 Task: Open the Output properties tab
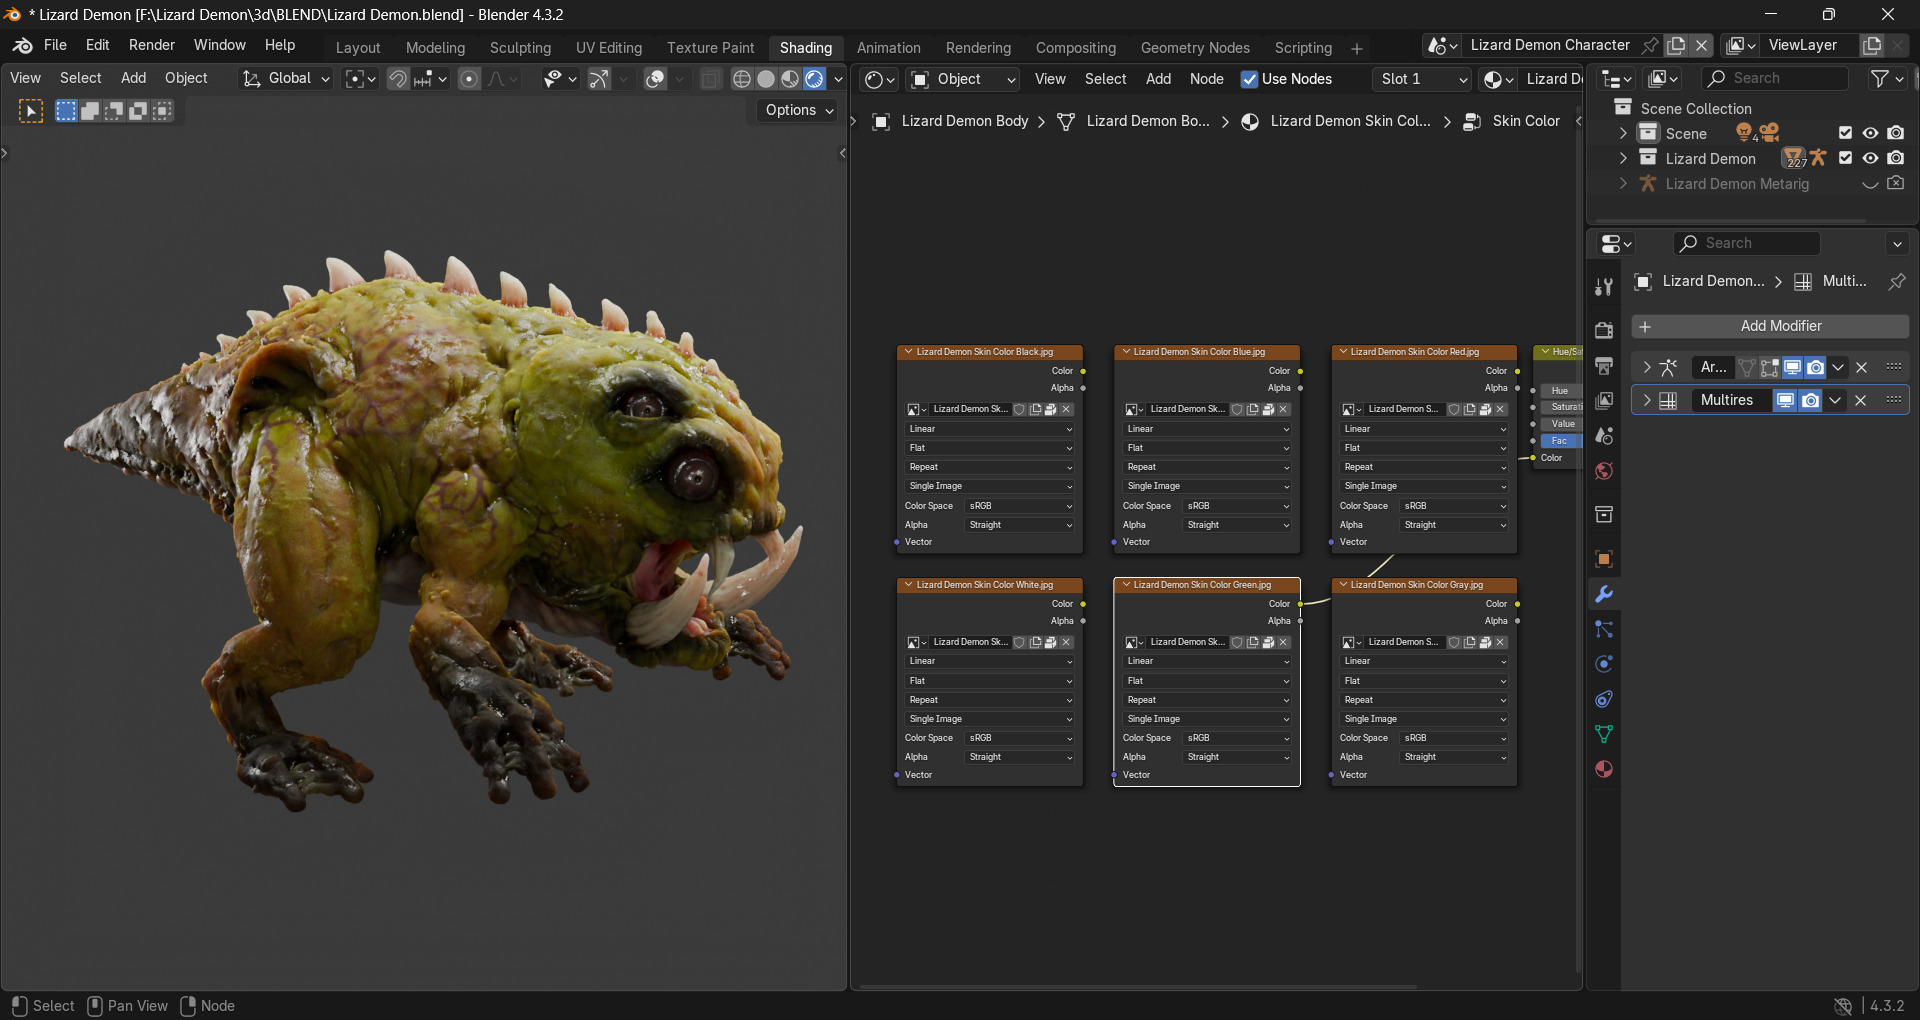tap(1604, 365)
